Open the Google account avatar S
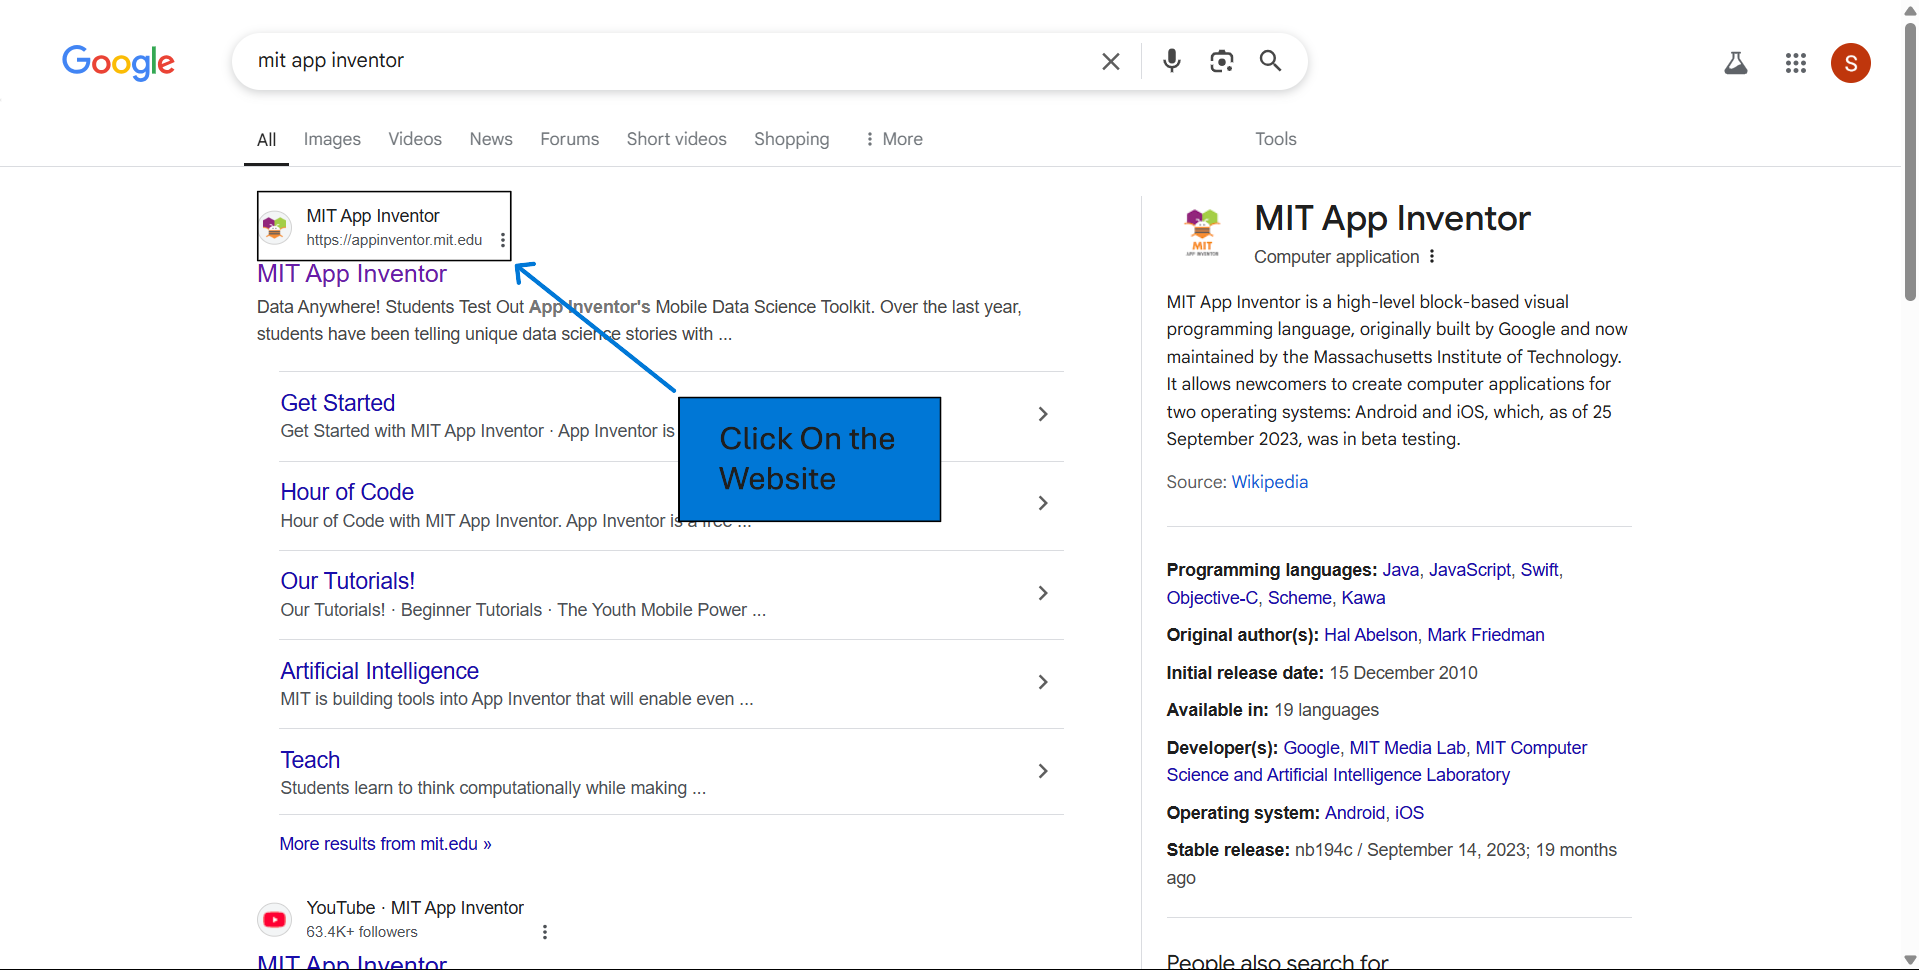1919x970 pixels. click(x=1850, y=63)
